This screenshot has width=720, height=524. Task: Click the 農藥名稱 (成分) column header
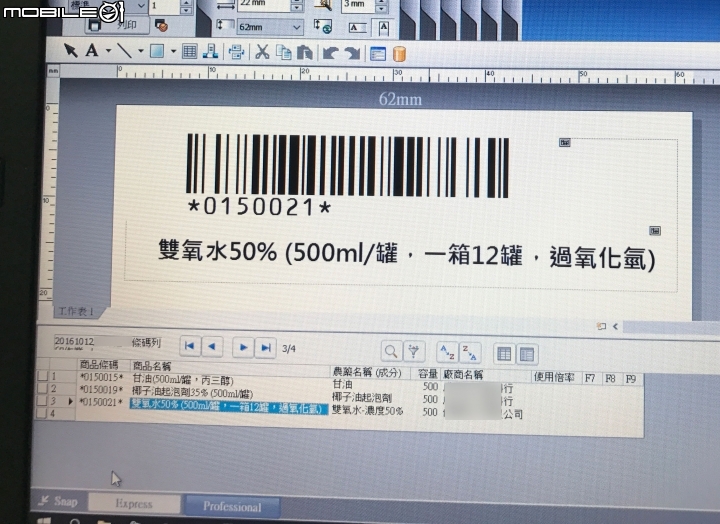pyautogui.click(x=366, y=372)
